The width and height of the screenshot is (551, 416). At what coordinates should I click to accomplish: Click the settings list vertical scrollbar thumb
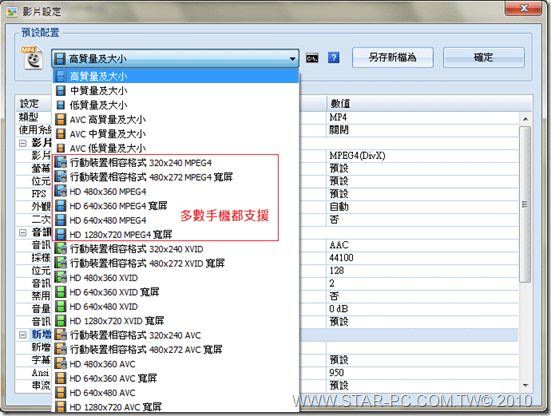[x=525, y=204]
